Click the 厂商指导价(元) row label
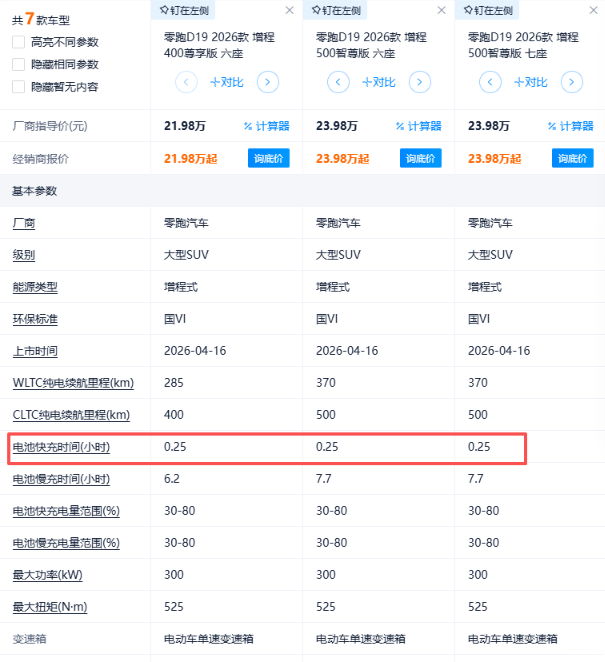The width and height of the screenshot is (605, 662). tap(50, 126)
